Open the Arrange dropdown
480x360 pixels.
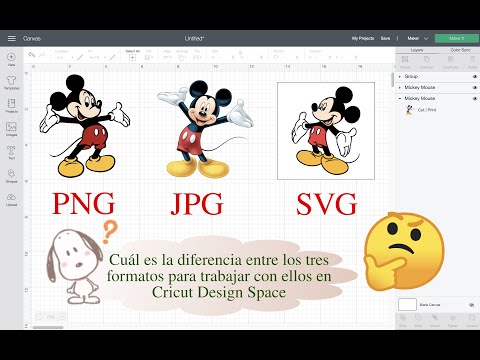click(x=182, y=58)
